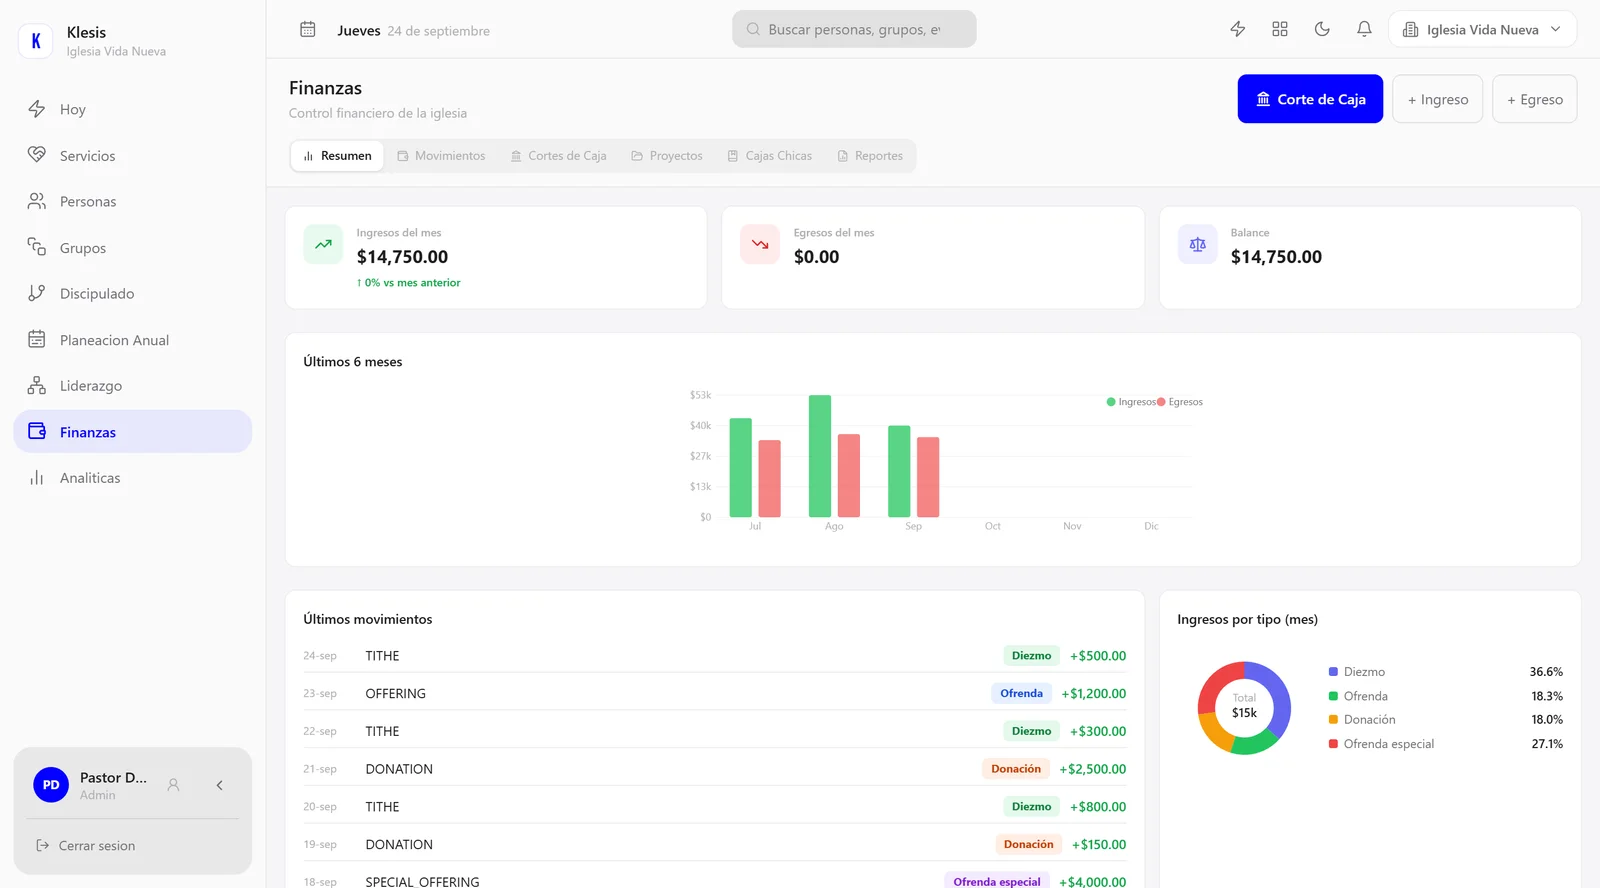The image size is (1600, 888).
Task: Click the Discipulado branch icon
Action: (x=37, y=293)
